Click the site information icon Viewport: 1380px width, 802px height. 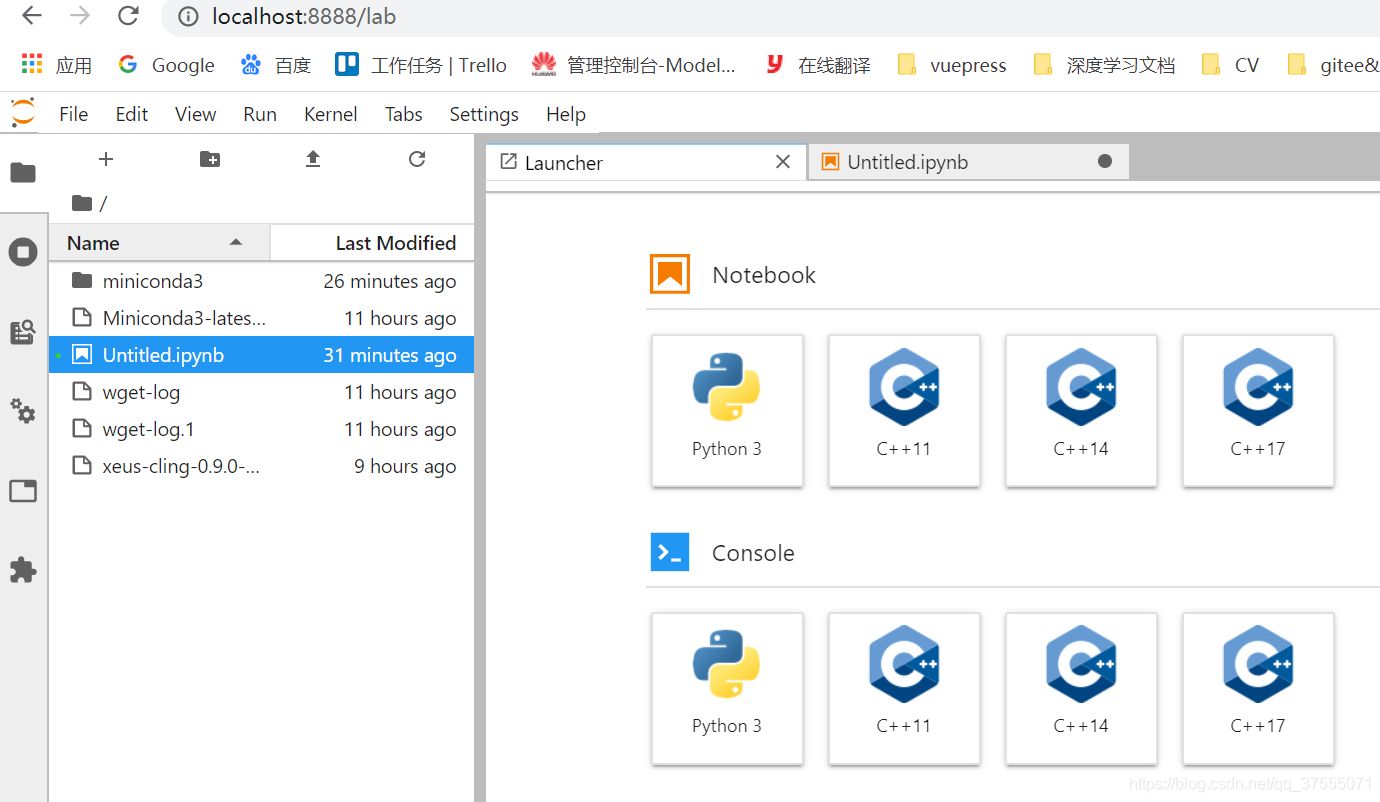(188, 17)
